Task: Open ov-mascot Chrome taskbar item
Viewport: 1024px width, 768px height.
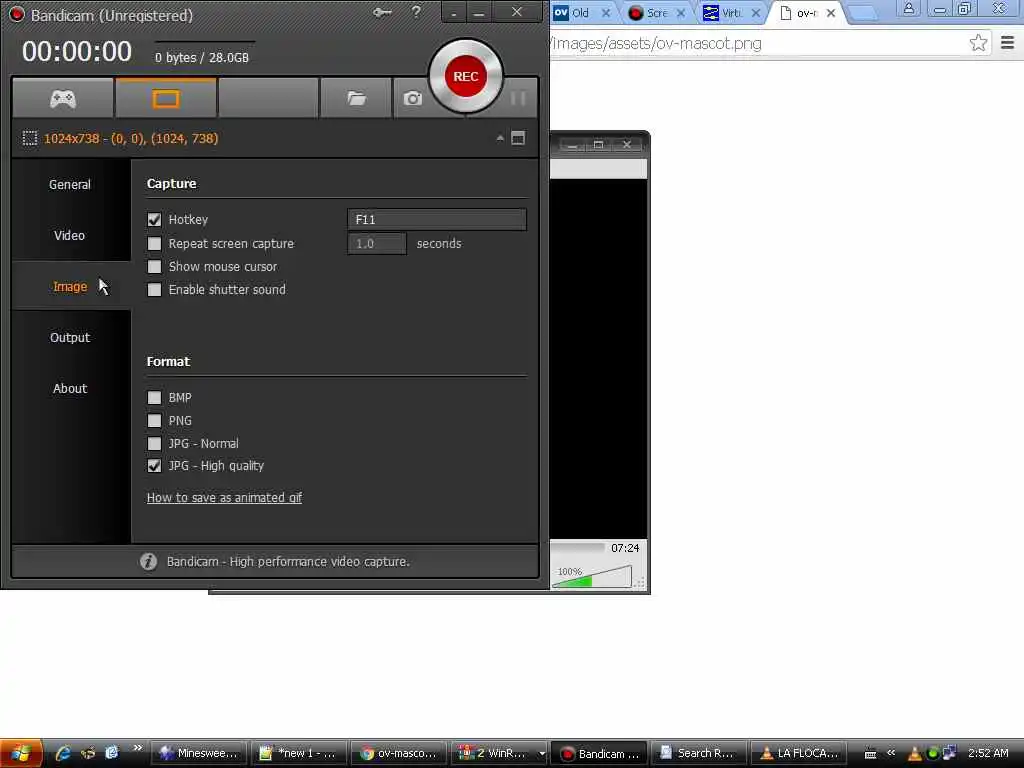Action: pyautogui.click(x=398, y=753)
